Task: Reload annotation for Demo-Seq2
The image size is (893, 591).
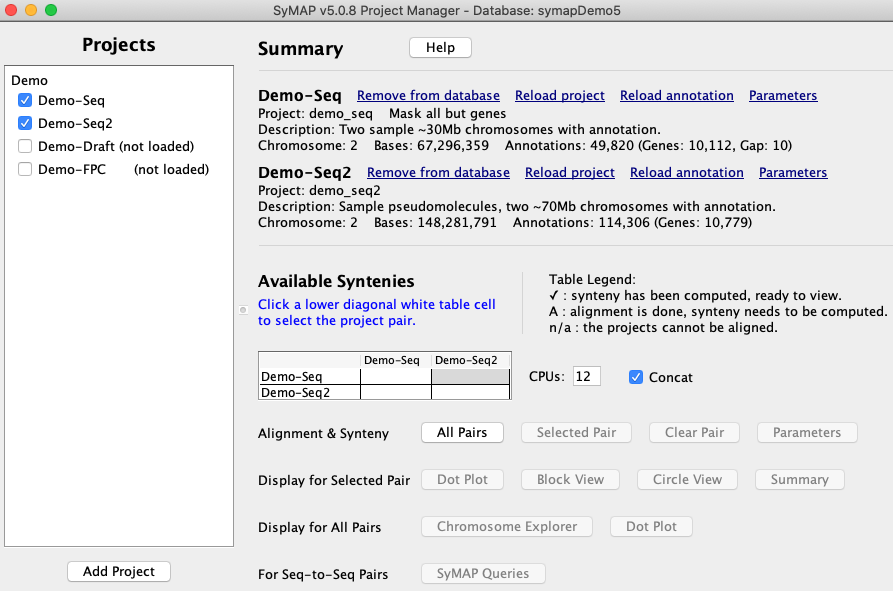Action: click(687, 173)
